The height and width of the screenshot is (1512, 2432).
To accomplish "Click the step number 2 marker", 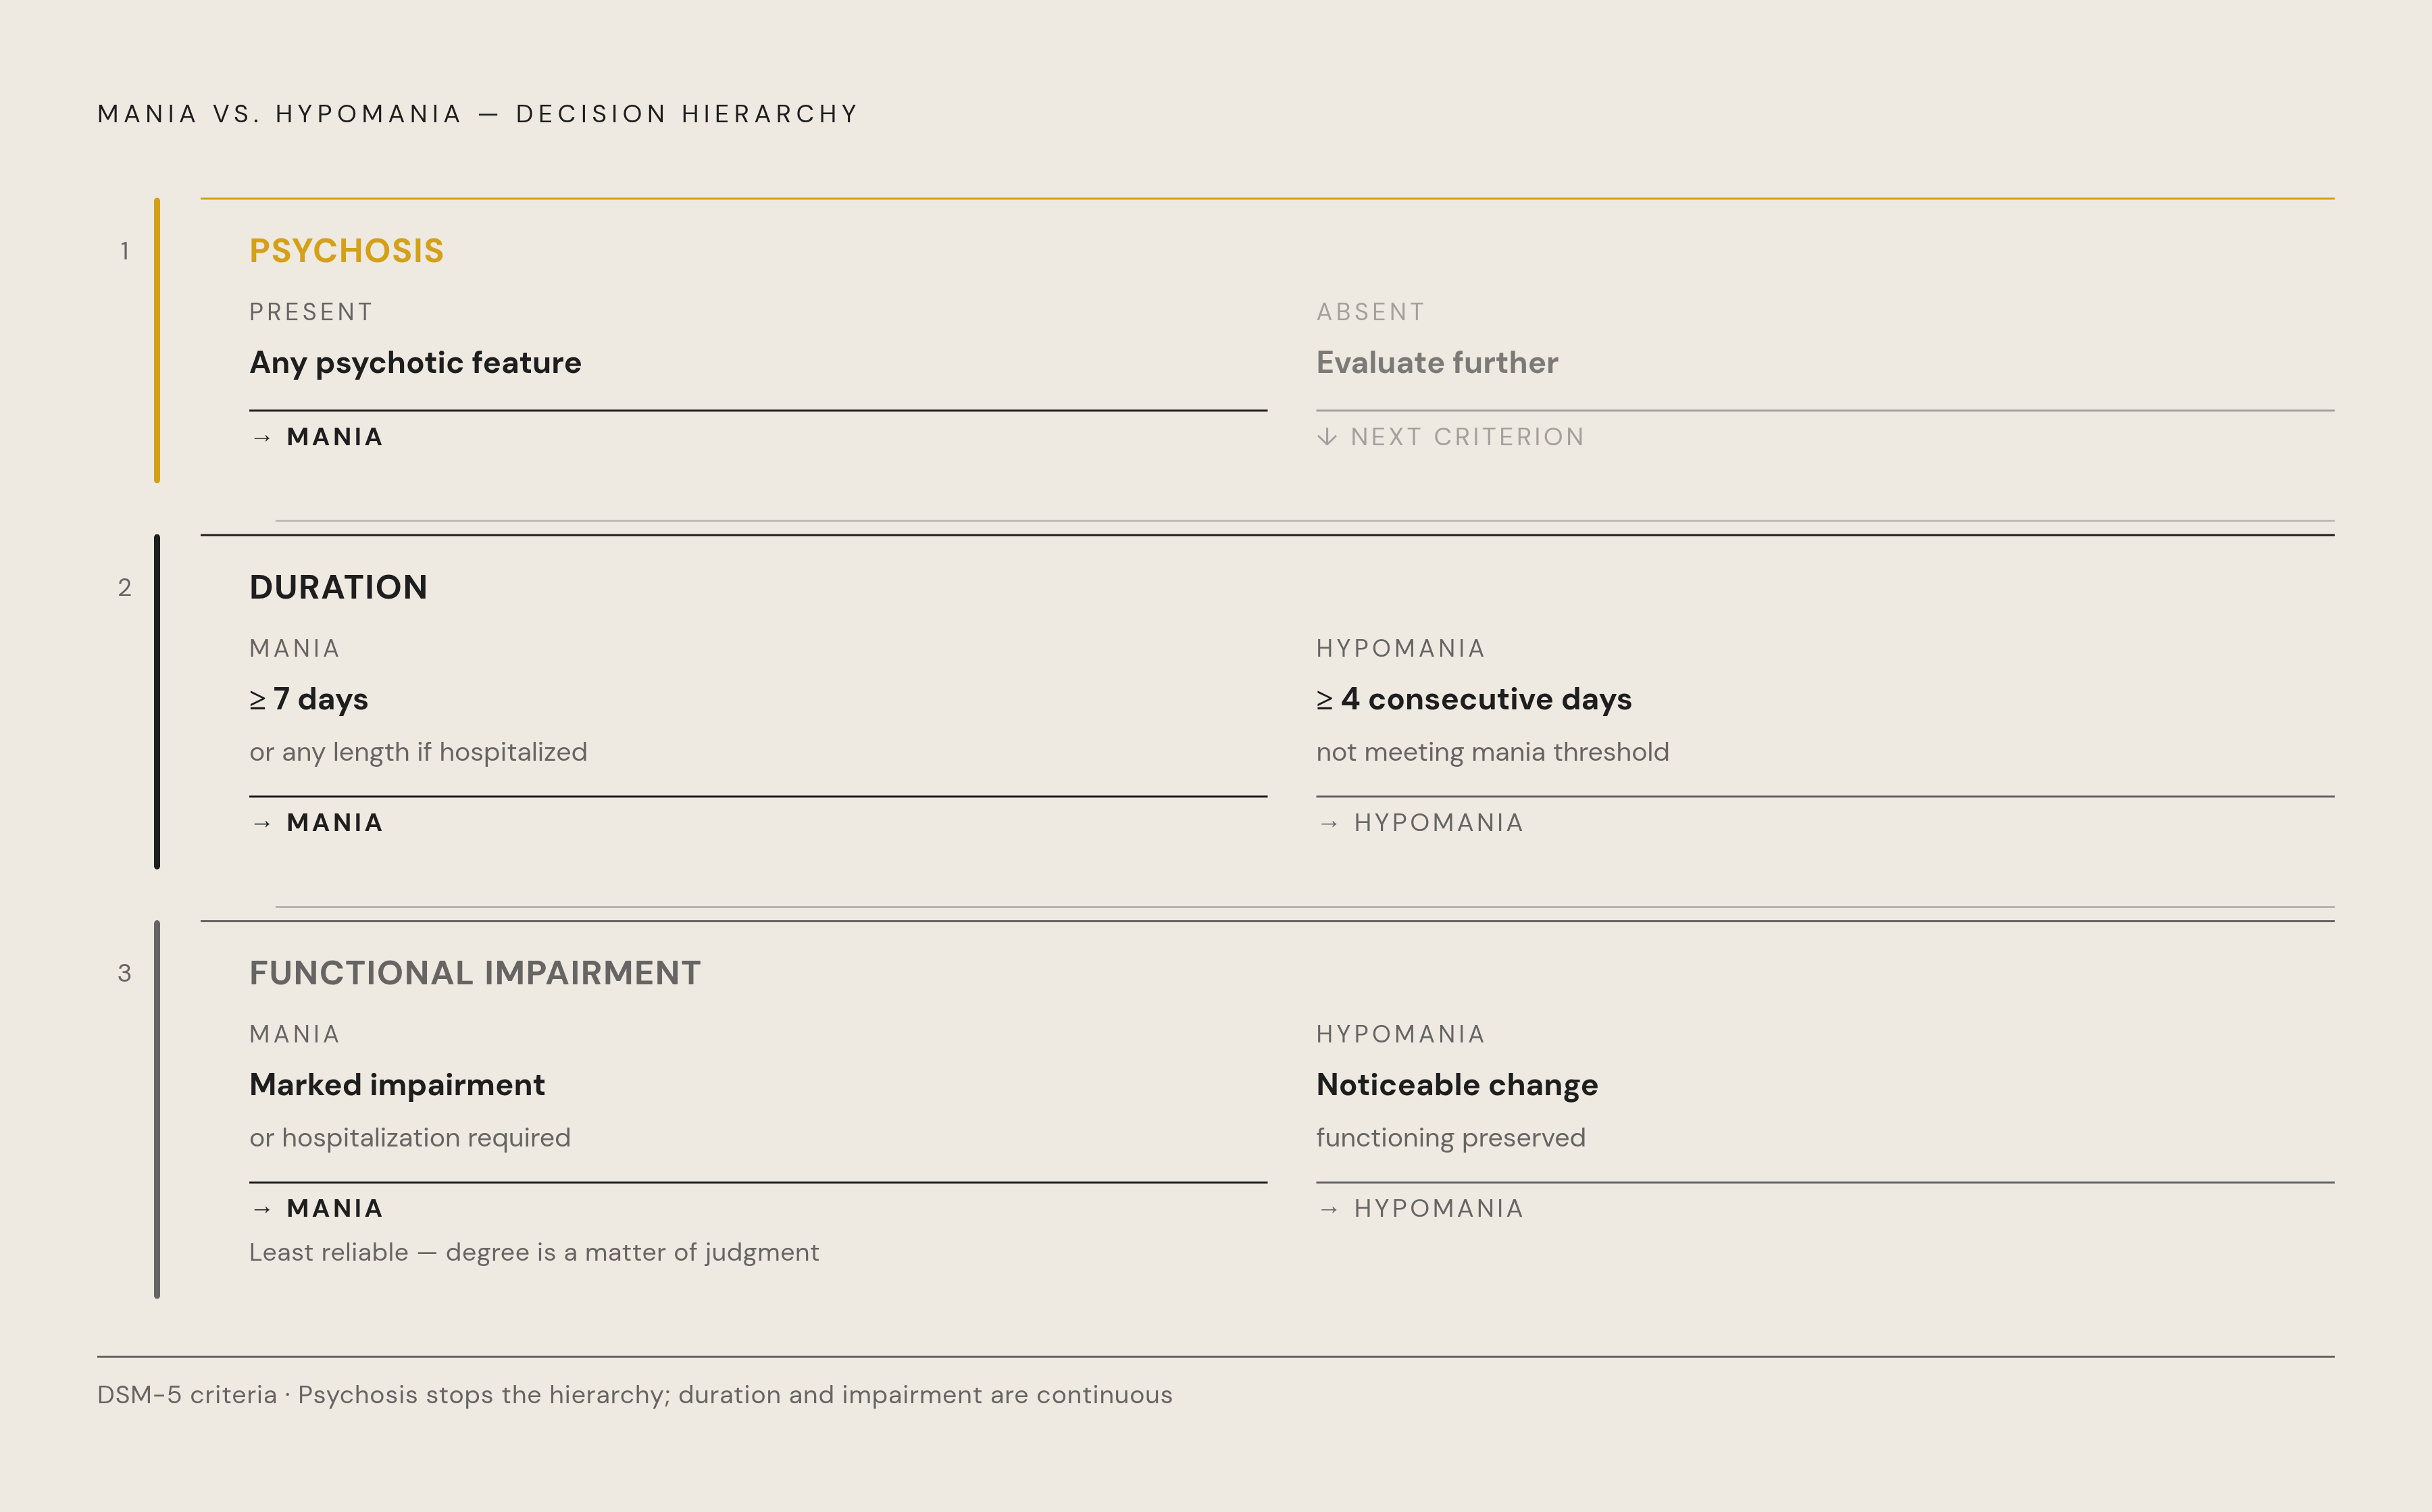I will (x=125, y=587).
